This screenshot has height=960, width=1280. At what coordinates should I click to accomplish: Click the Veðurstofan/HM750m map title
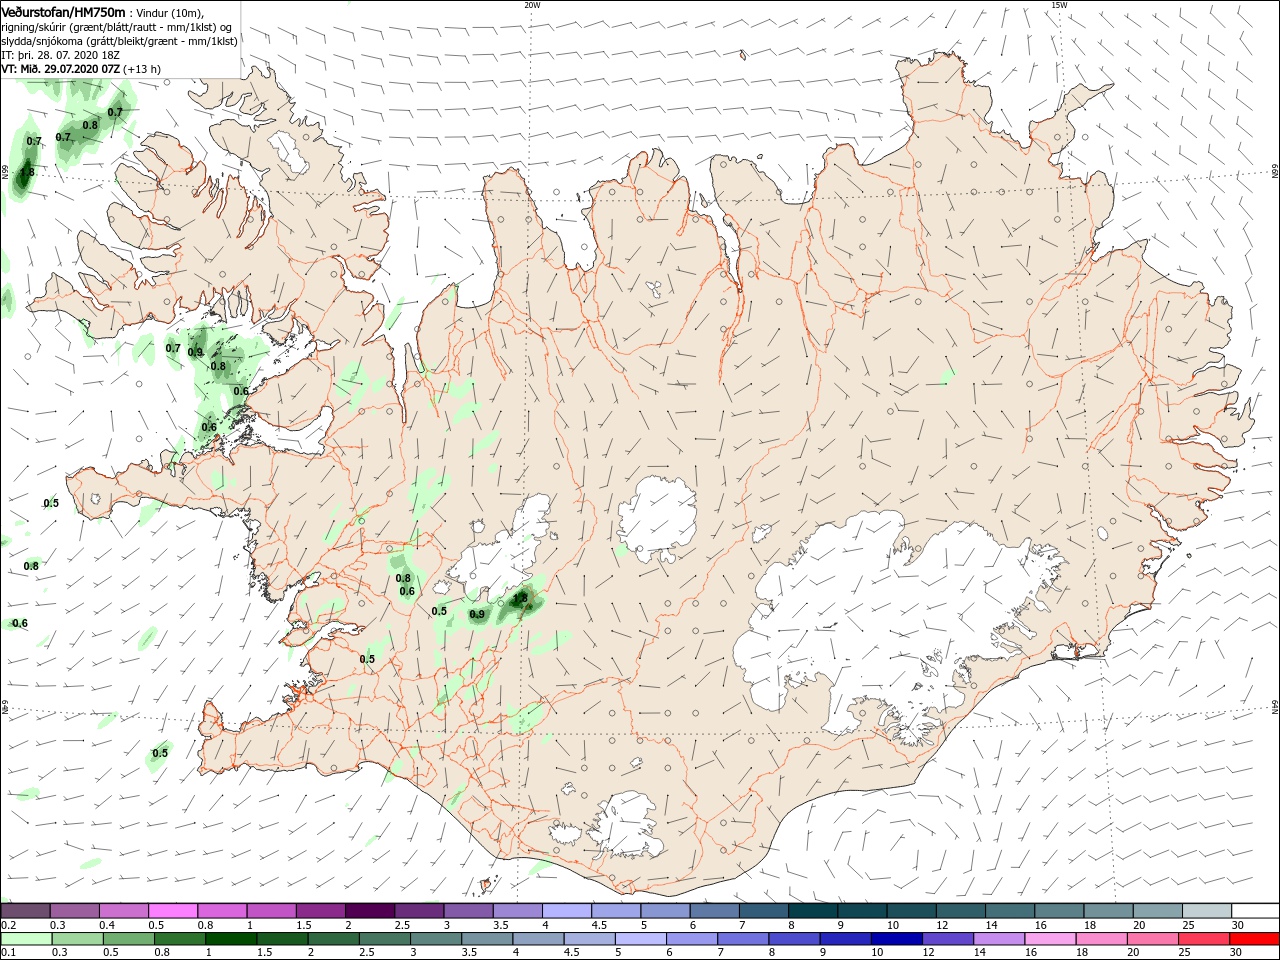[x=64, y=12]
